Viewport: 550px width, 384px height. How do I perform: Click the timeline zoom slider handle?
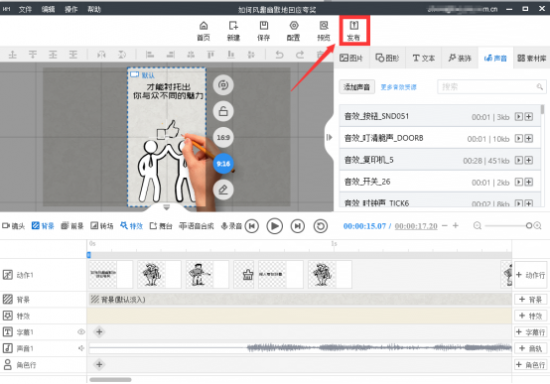(x=529, y=226)
